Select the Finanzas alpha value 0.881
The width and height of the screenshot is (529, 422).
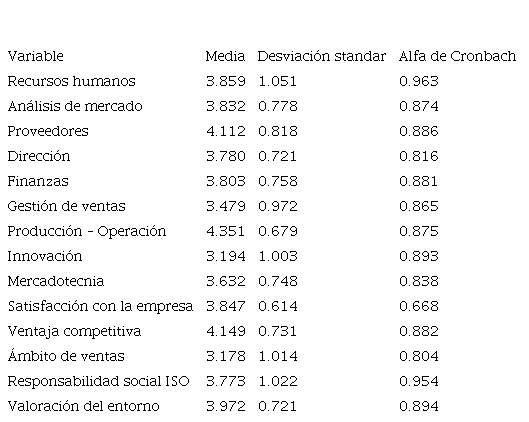[418, 181]
